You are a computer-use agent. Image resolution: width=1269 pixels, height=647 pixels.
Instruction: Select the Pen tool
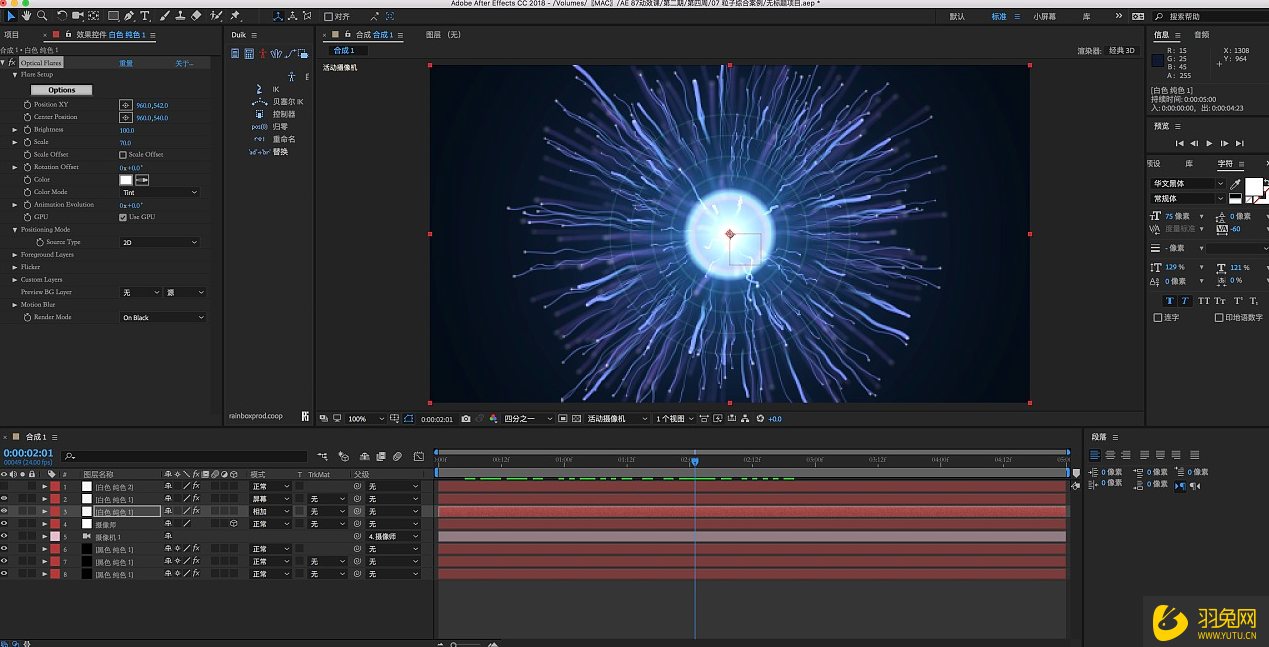click(129, 16)
